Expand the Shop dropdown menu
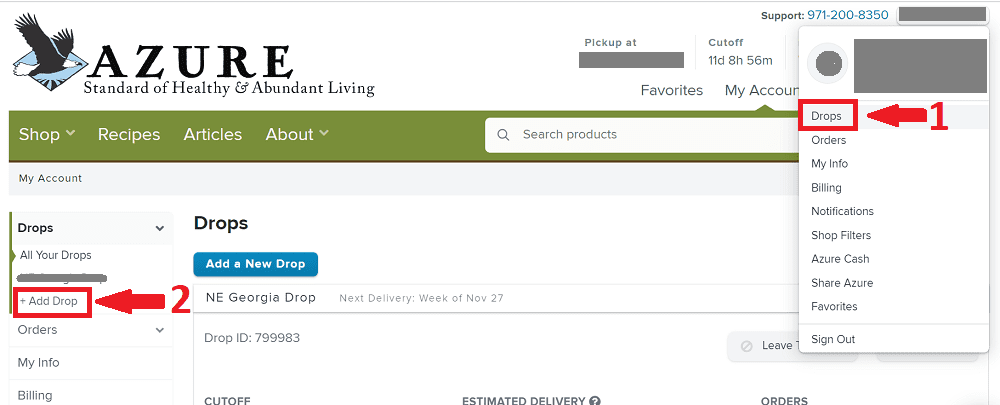The image size is (1000, 405). point(47,135)
